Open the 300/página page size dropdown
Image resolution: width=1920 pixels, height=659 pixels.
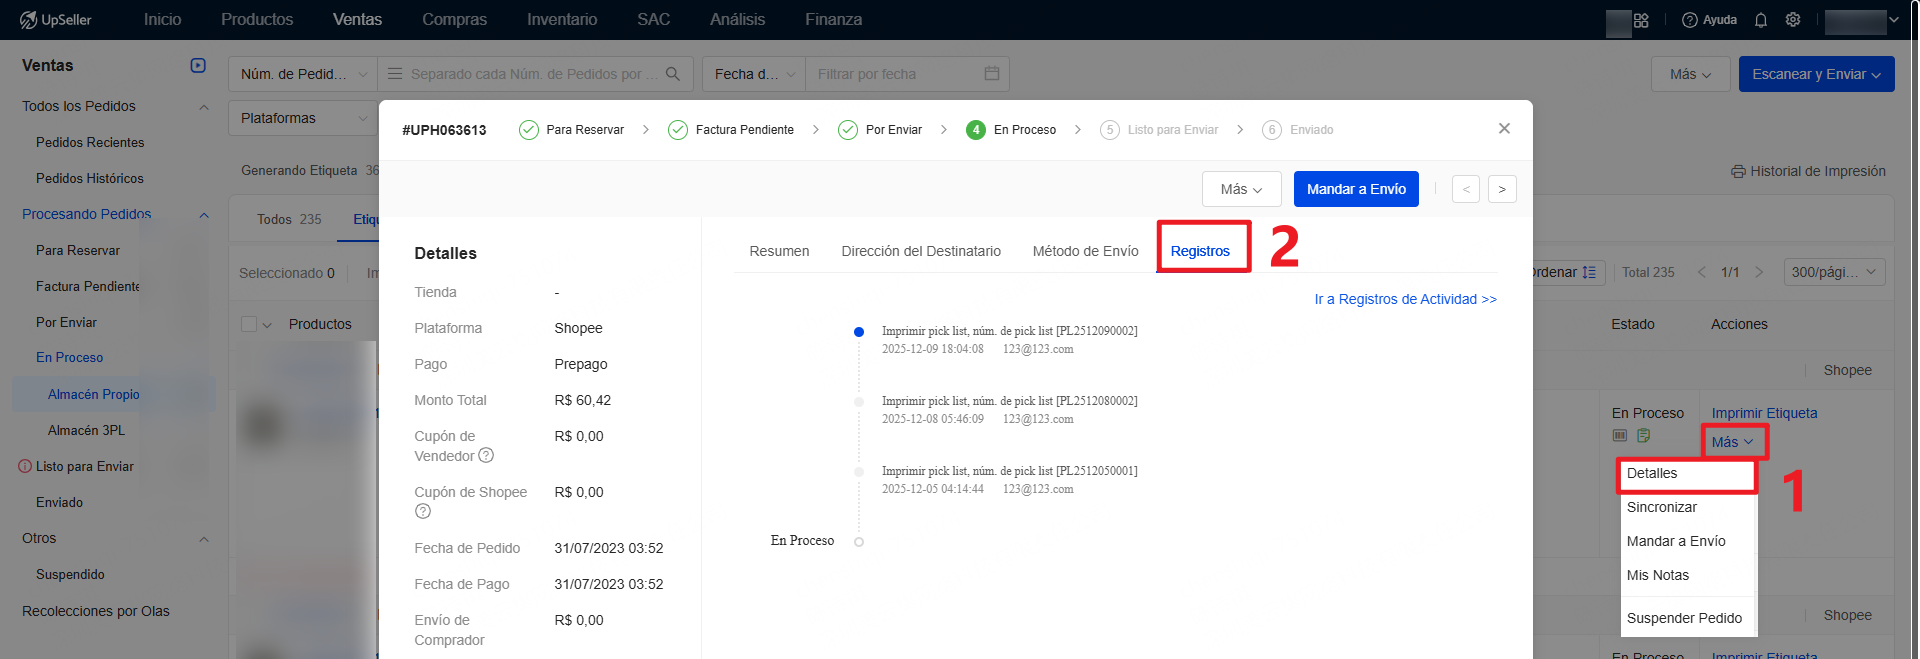(x=1834, y=272)
